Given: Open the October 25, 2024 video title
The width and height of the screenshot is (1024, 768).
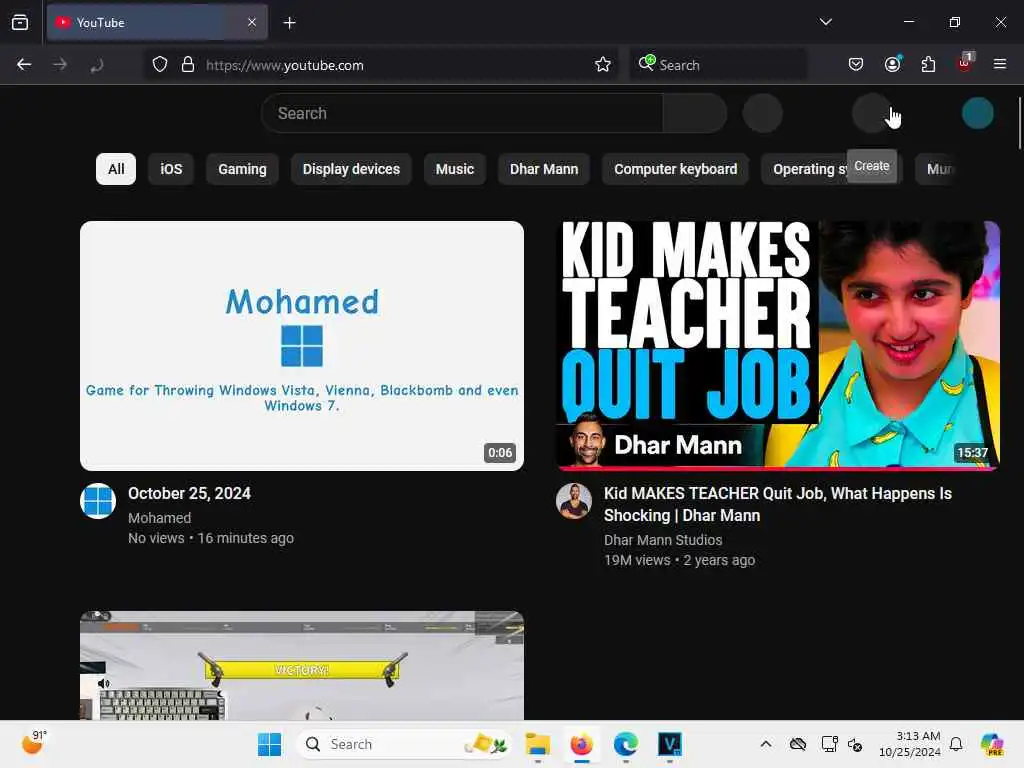Looking at the screenshot, I should click(x=189, y=494).
